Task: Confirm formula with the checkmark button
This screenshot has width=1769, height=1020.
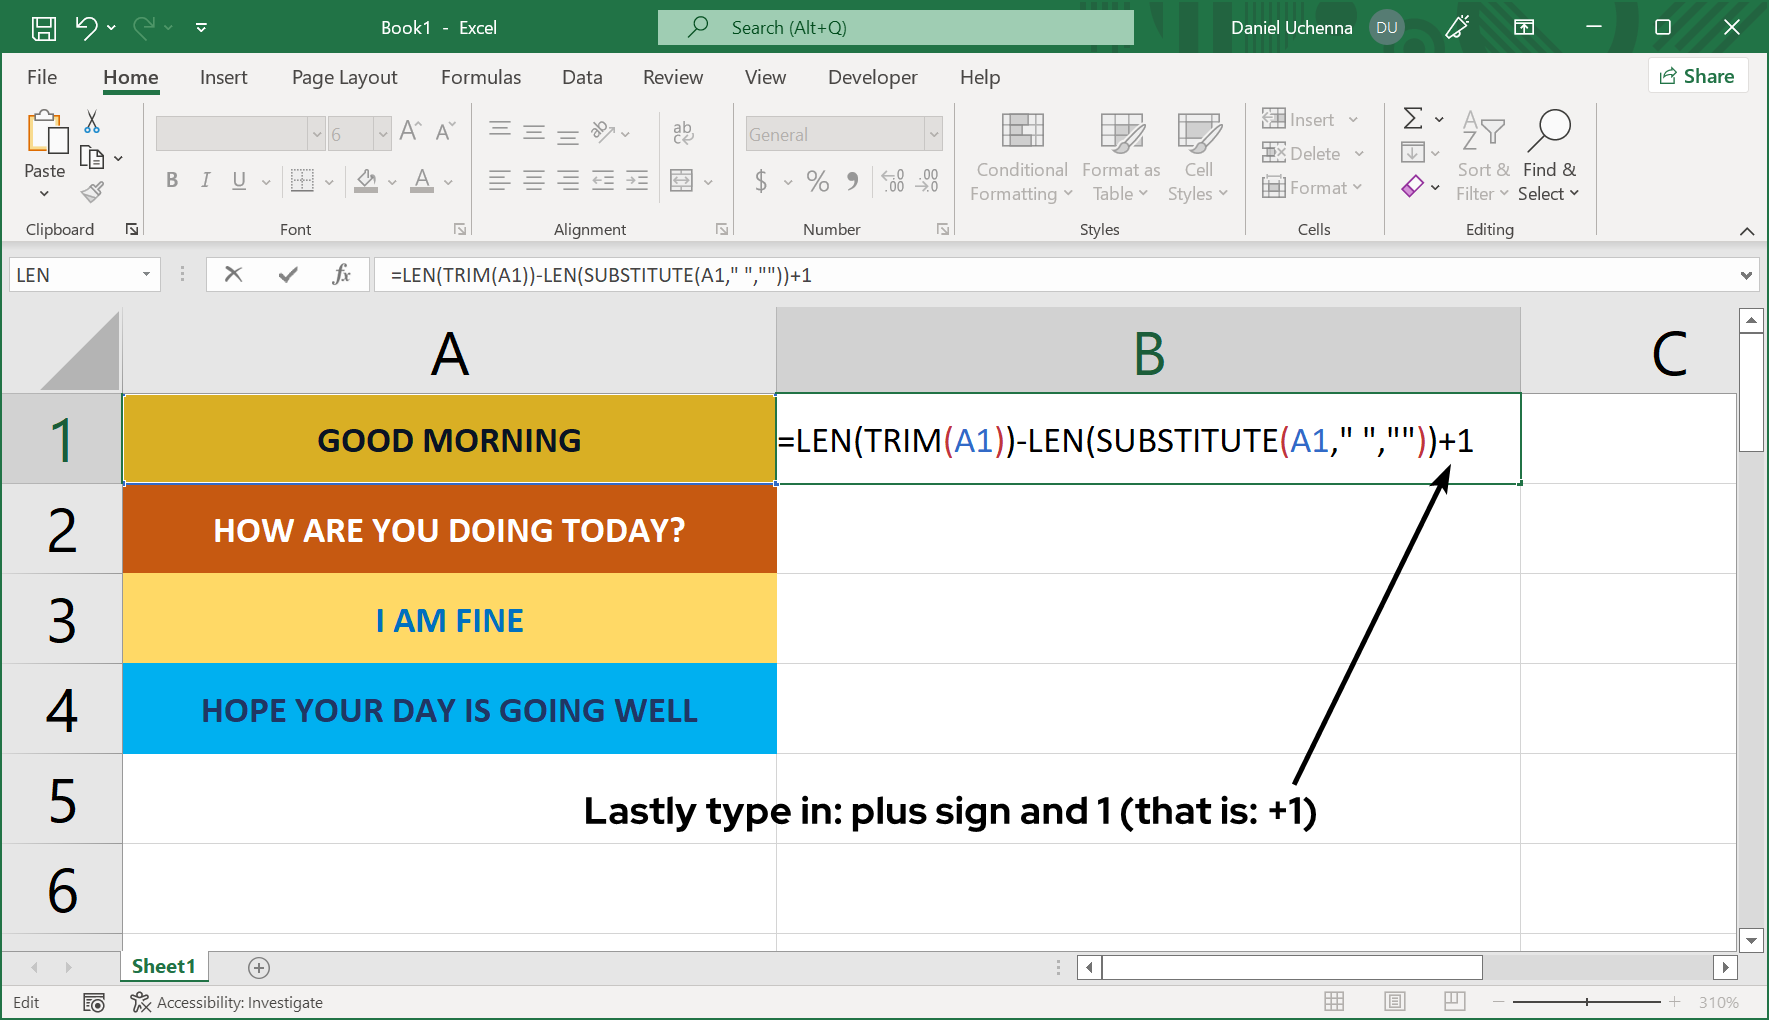Action: pyautogui.click(x=287, y=274)
